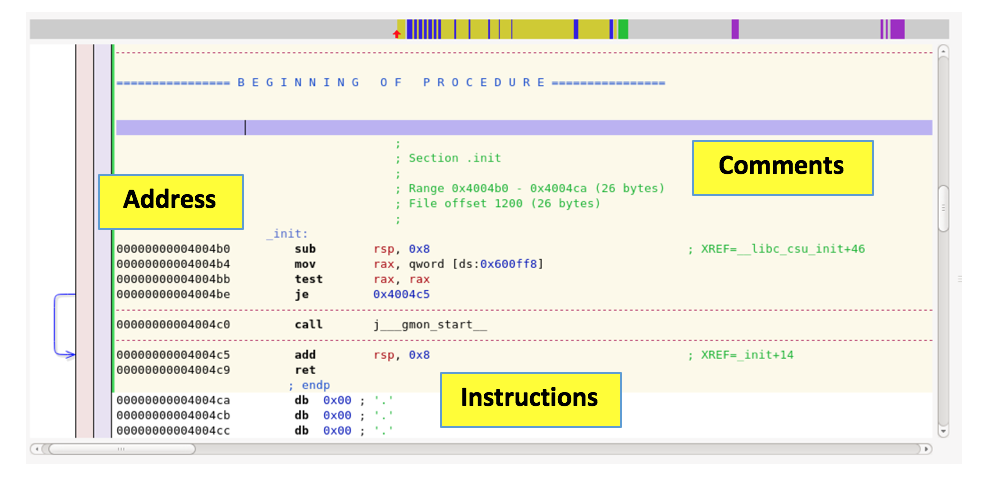Select address 00000000004004cc
The width and height of the screenshot is (982, 484).
(173, 431)
